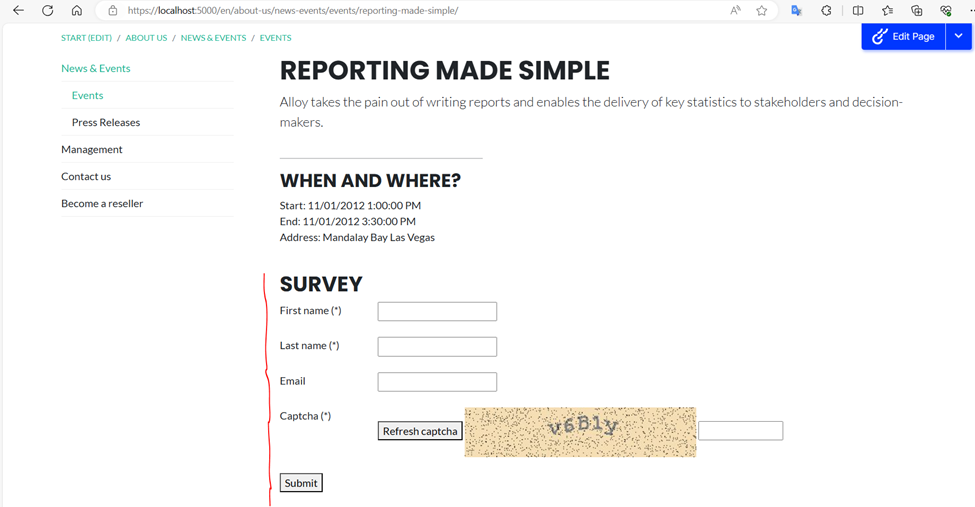
Task: Click the site info lock icon
Action: (112, 11)
